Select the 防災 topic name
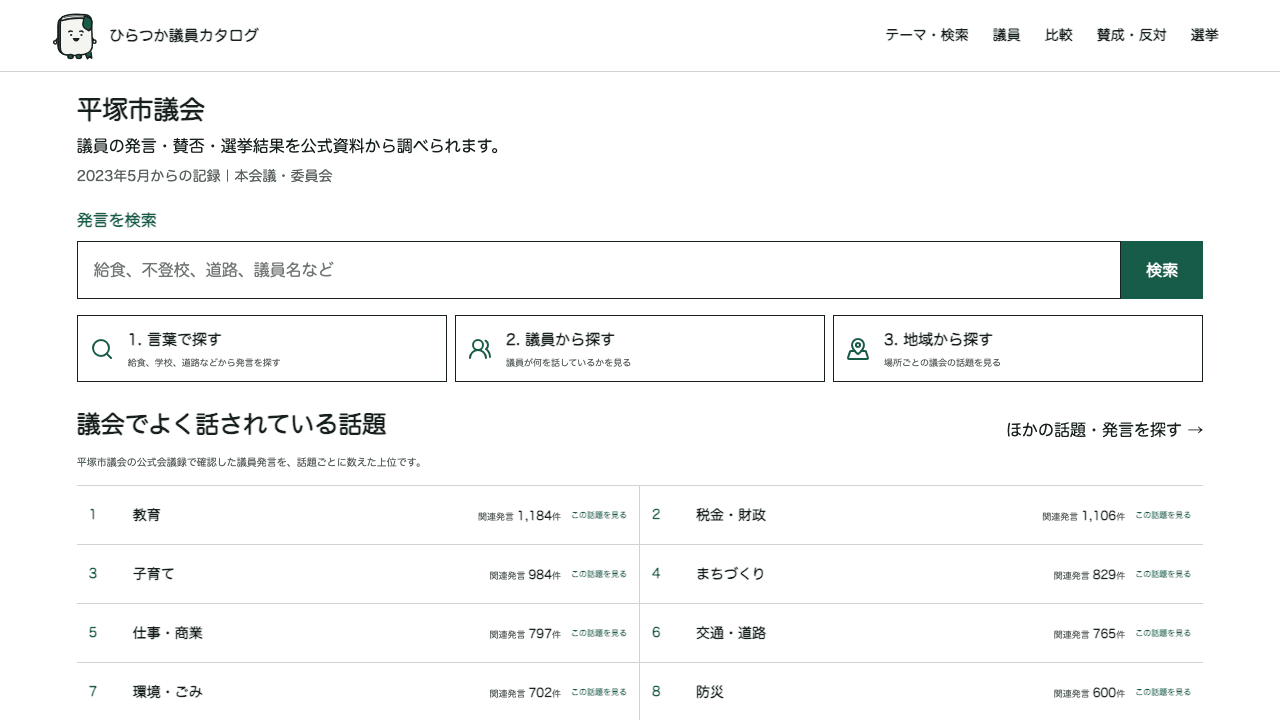Viewport: 1280px width, 720px height. [710, 692]
